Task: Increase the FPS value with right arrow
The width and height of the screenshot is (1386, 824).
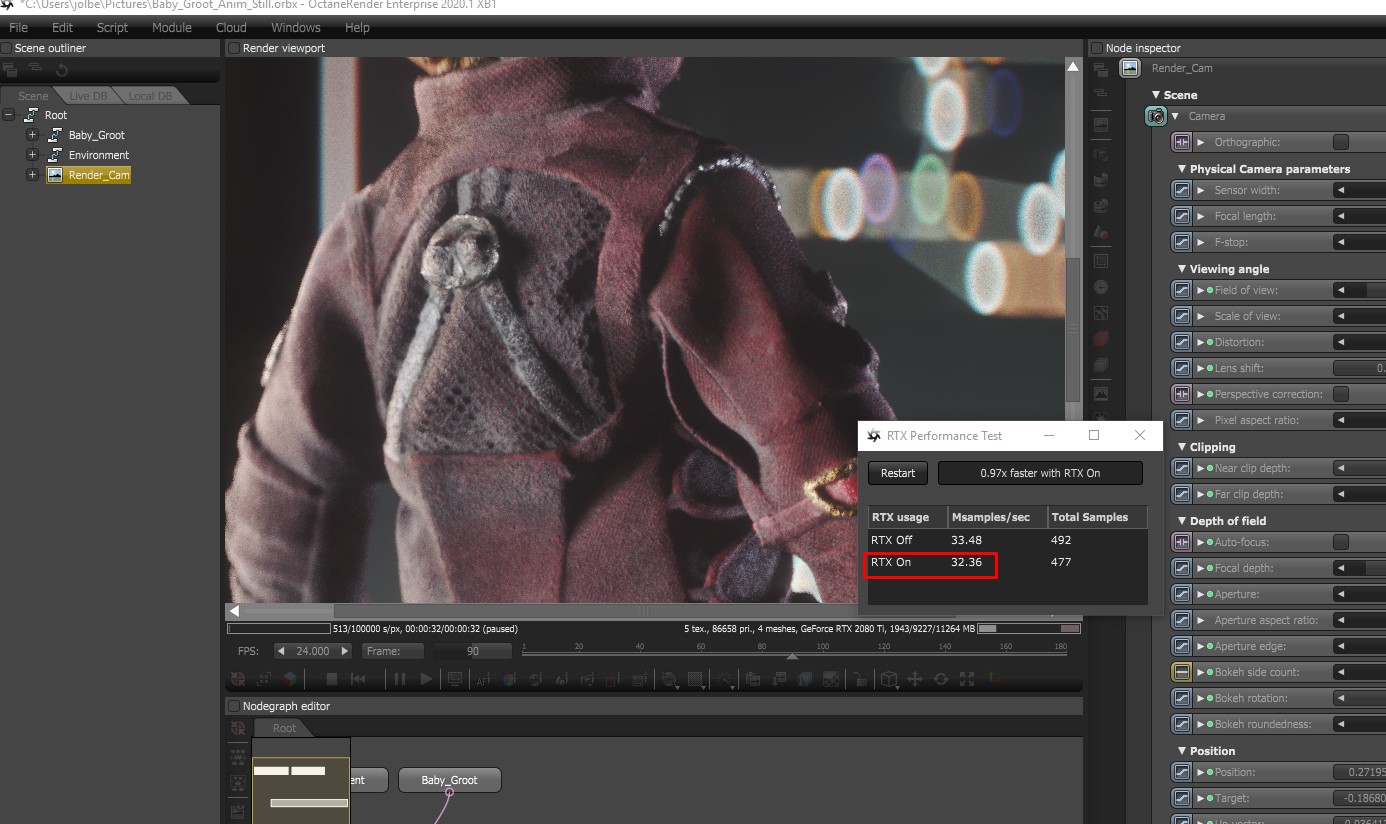Action: coord(345,651)
